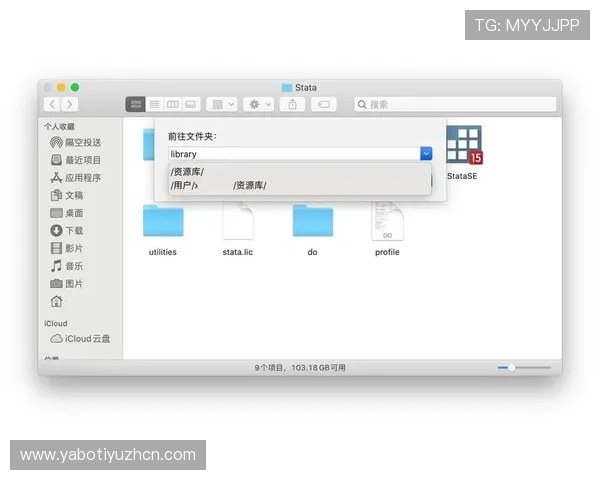Image resolution: width=600 pixels, height=480 pixels.
Task: Switch to gallery view mode
Action: click(x=191, y=104)
